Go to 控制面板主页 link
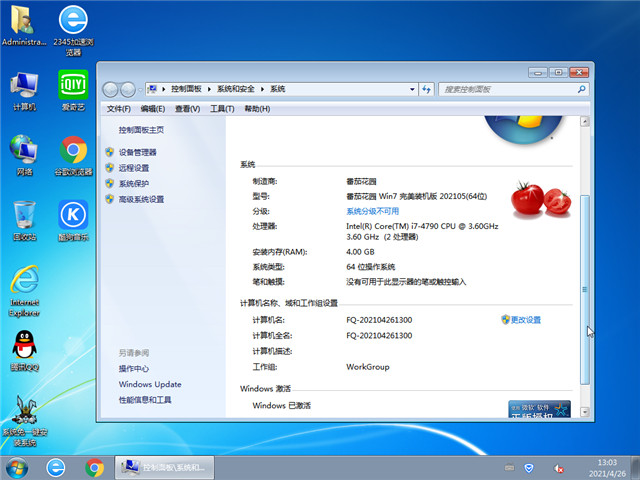The width and height of the screenshot is (640, 480). pos(141,130)
